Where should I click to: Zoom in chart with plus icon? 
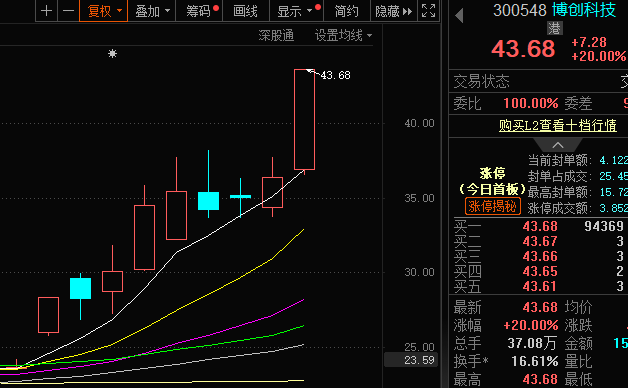coord(46,11)
